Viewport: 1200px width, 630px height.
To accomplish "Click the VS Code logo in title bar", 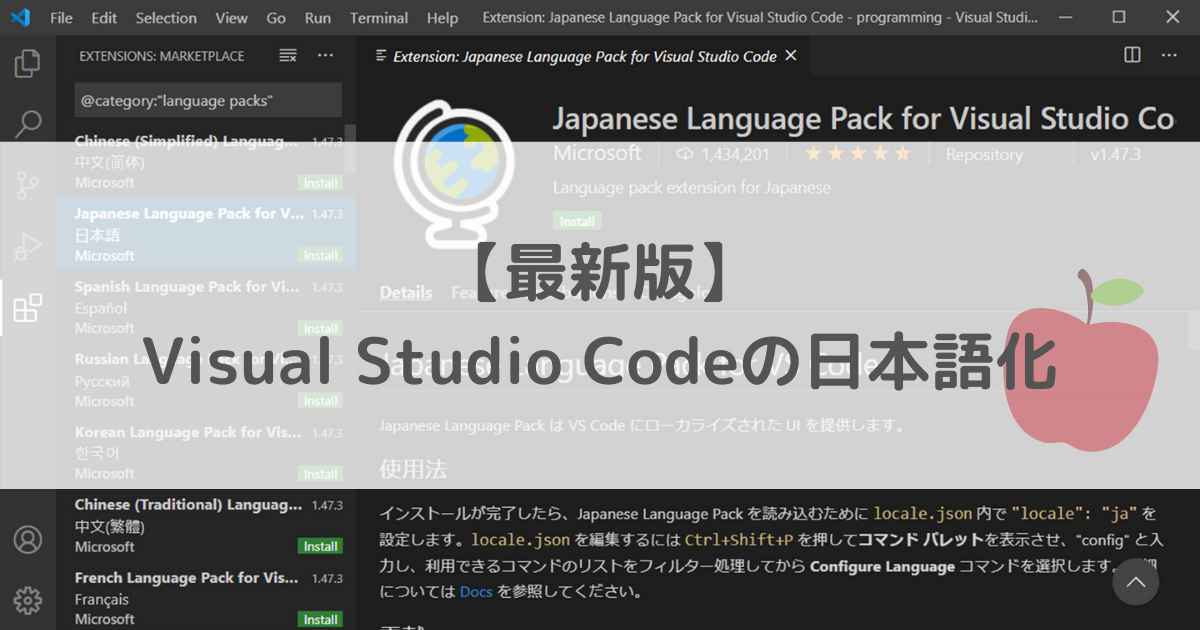I will [x=20, y=17].
